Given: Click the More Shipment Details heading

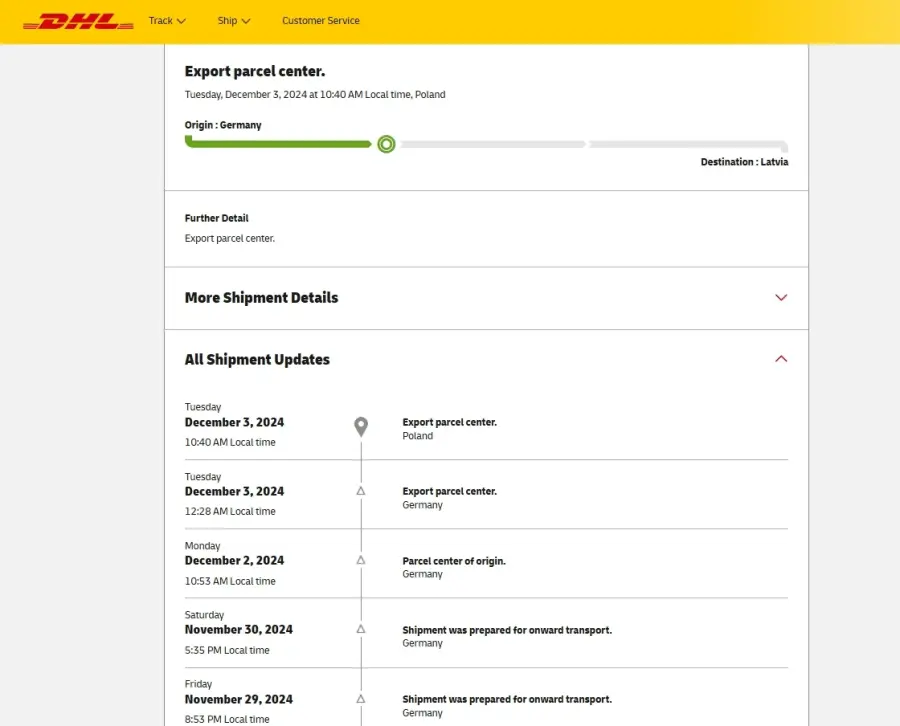Looking at the screenshot, I should (x=261, y=298).
